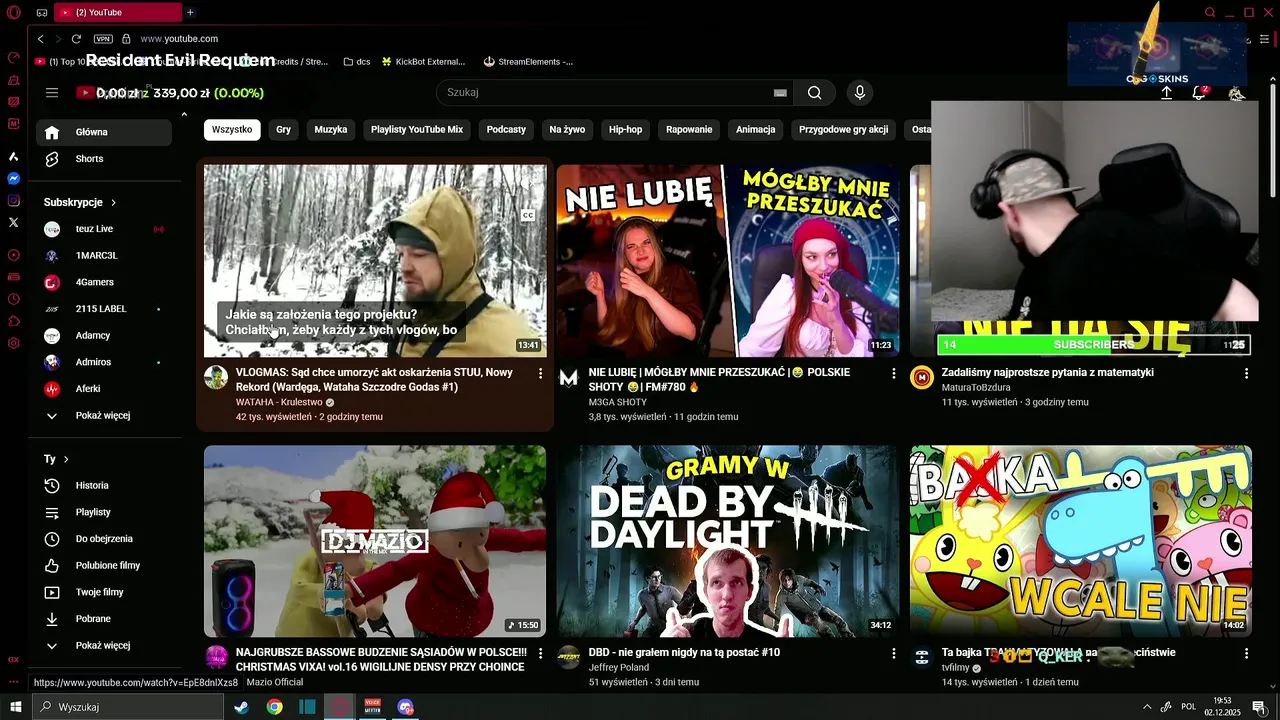This screenshot has height=720, width=1280.
Task: Play the Dead by Daylight thumbnail
Action: click(728, 541)
